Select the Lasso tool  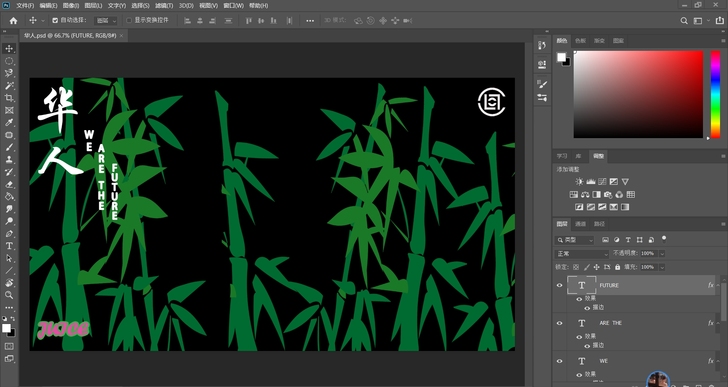9,73
